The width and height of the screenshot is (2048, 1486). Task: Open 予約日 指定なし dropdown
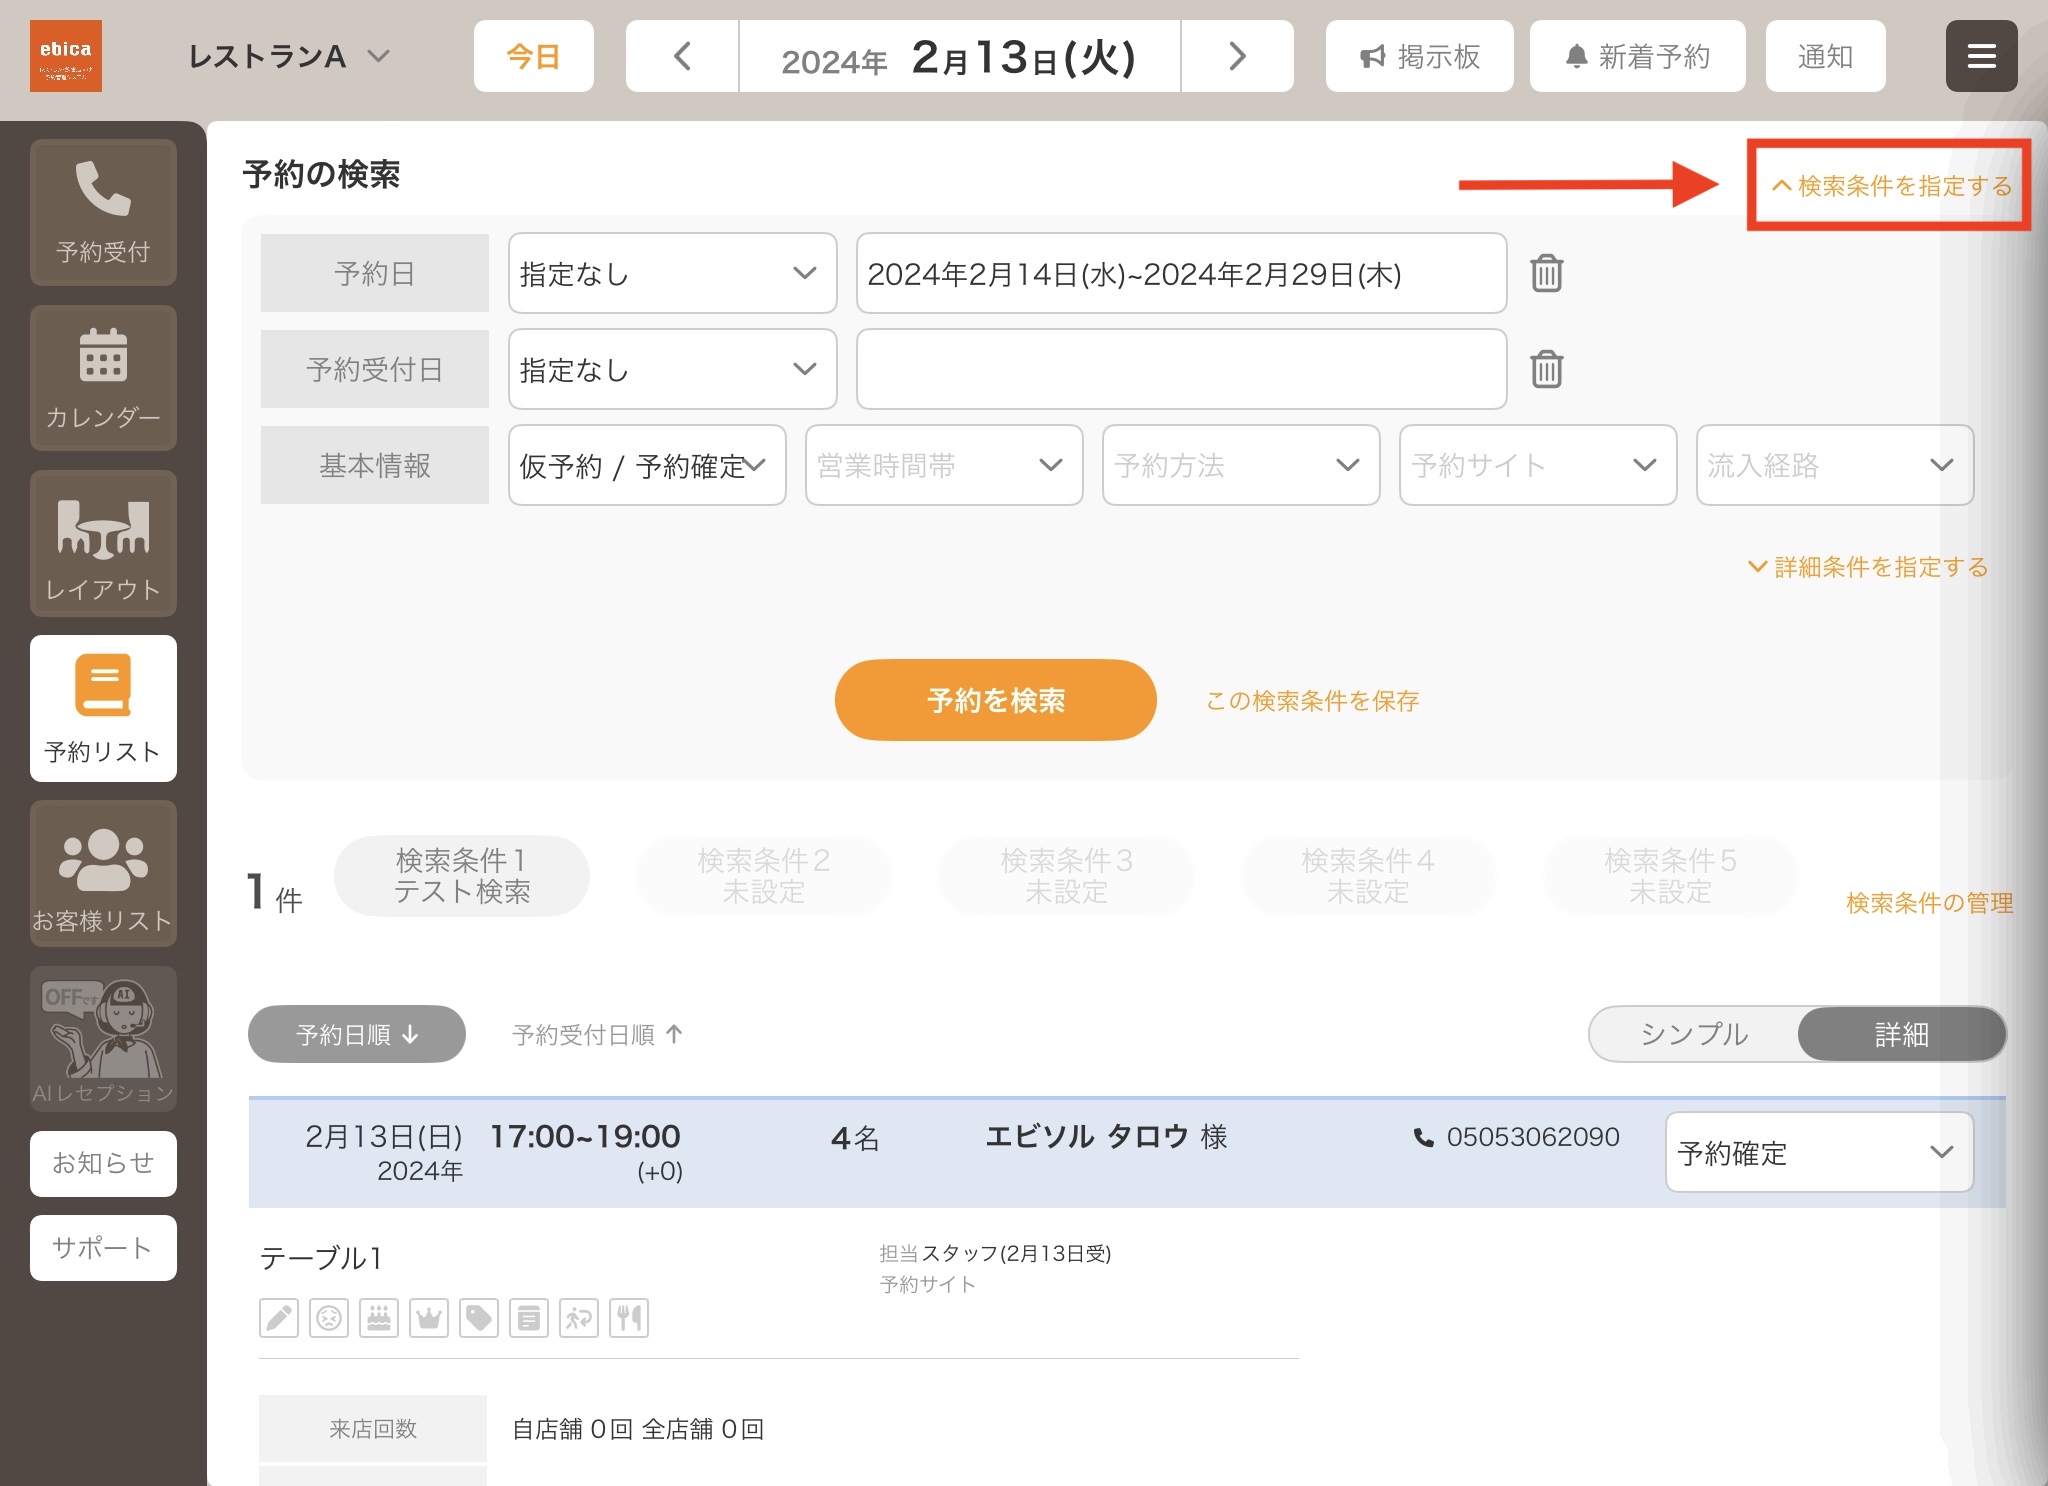(672, 273)
